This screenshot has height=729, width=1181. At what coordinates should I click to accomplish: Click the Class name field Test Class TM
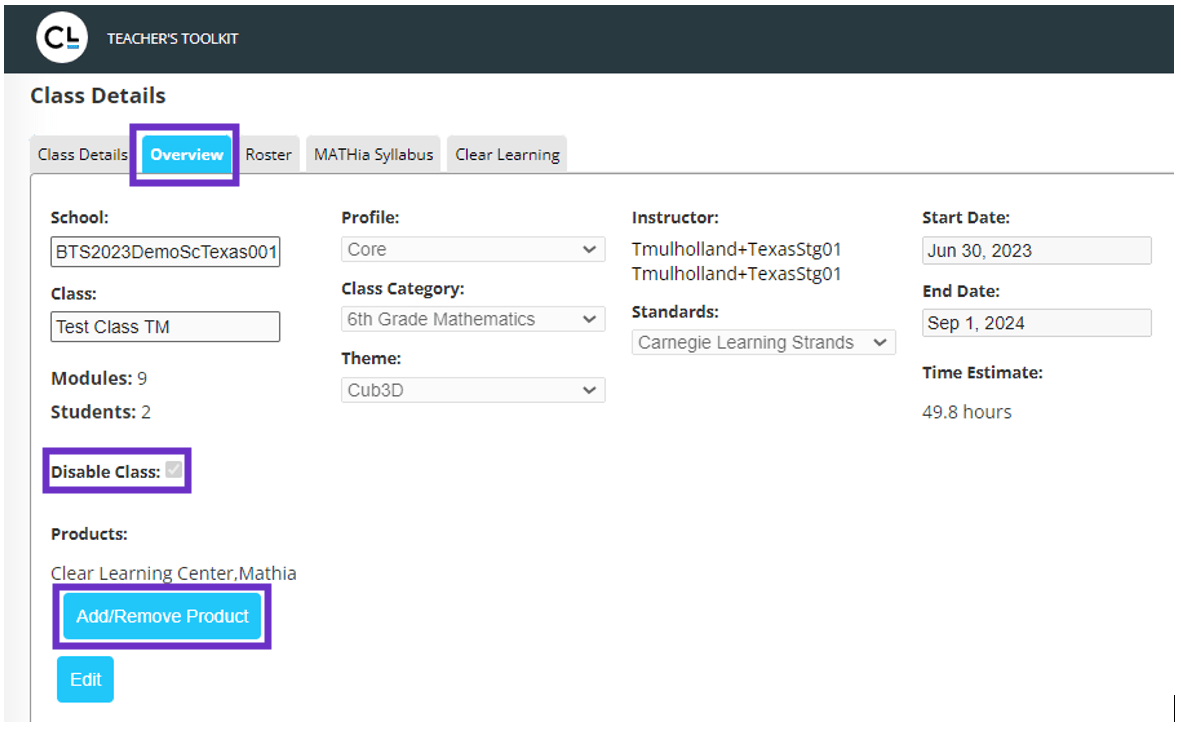click(165, 327)
